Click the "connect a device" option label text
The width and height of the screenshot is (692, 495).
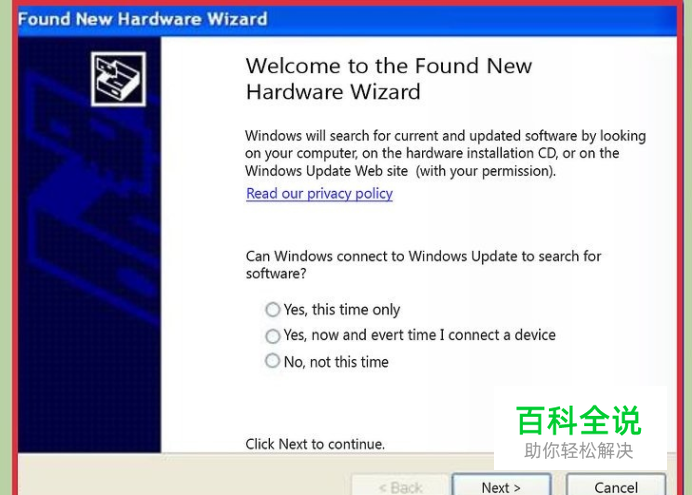pyautogui.click(x=419, y=335)
